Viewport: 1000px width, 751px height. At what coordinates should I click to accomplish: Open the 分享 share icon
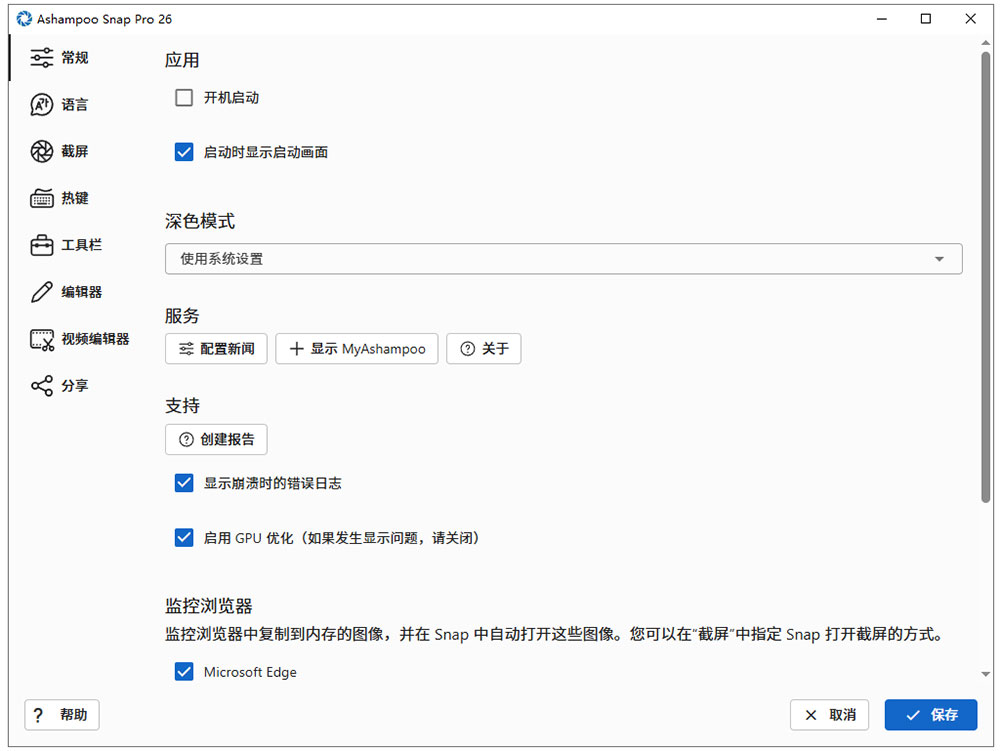click(x=41, y=386)
